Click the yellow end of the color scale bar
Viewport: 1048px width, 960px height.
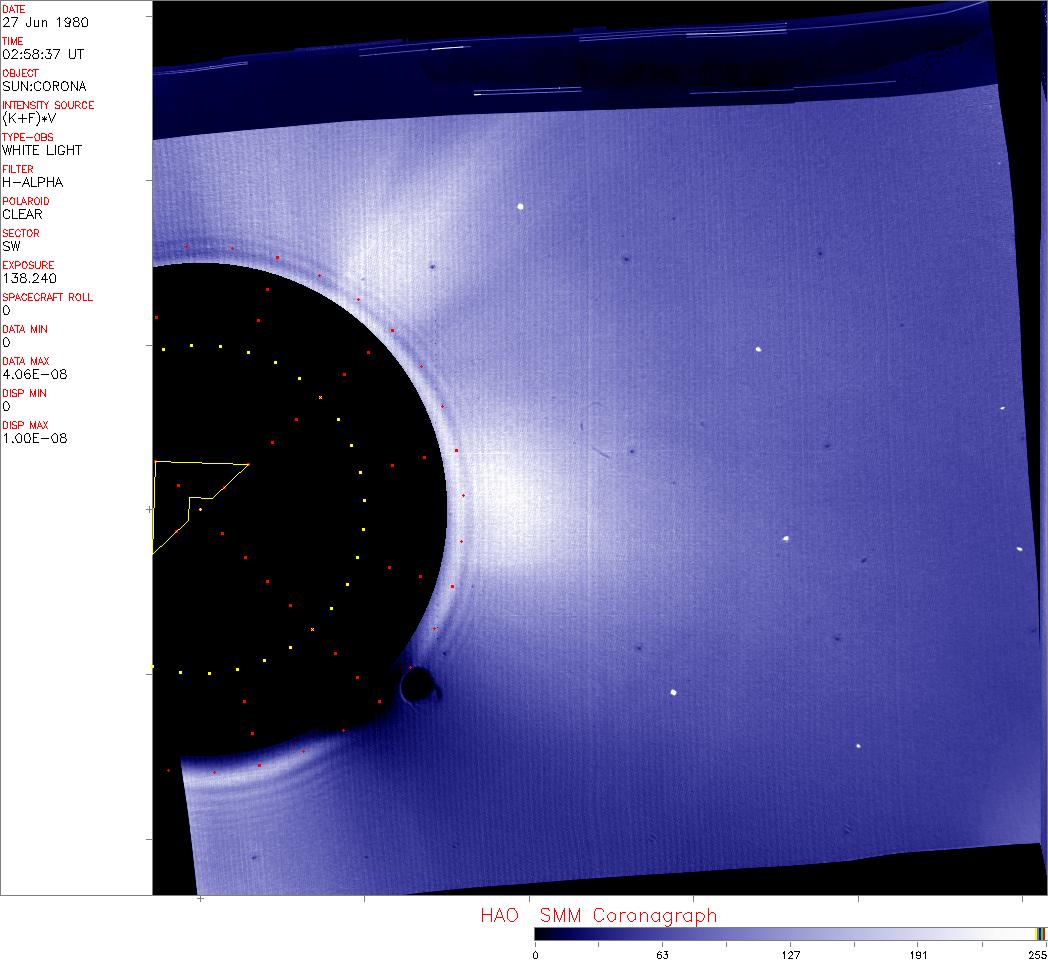coord(1040,933)
